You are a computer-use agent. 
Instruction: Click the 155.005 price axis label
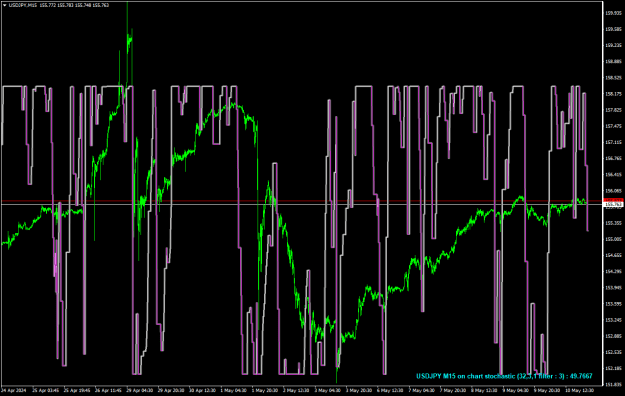(x=613, y=239)
